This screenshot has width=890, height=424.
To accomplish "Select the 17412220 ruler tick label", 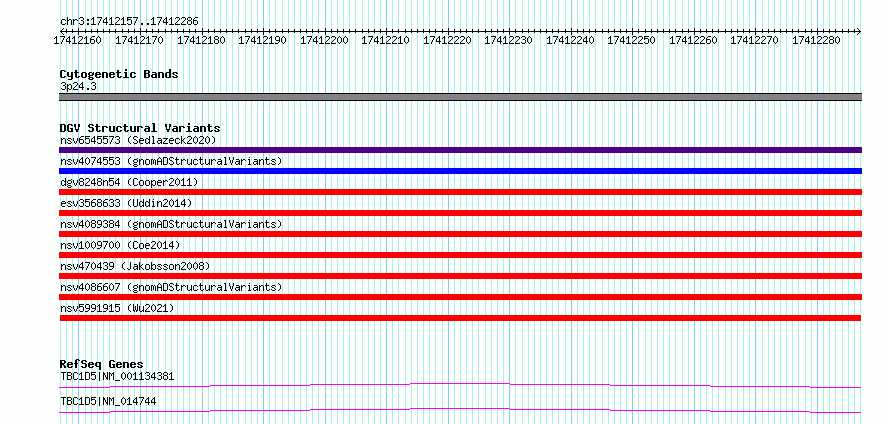I will [447, 40].
